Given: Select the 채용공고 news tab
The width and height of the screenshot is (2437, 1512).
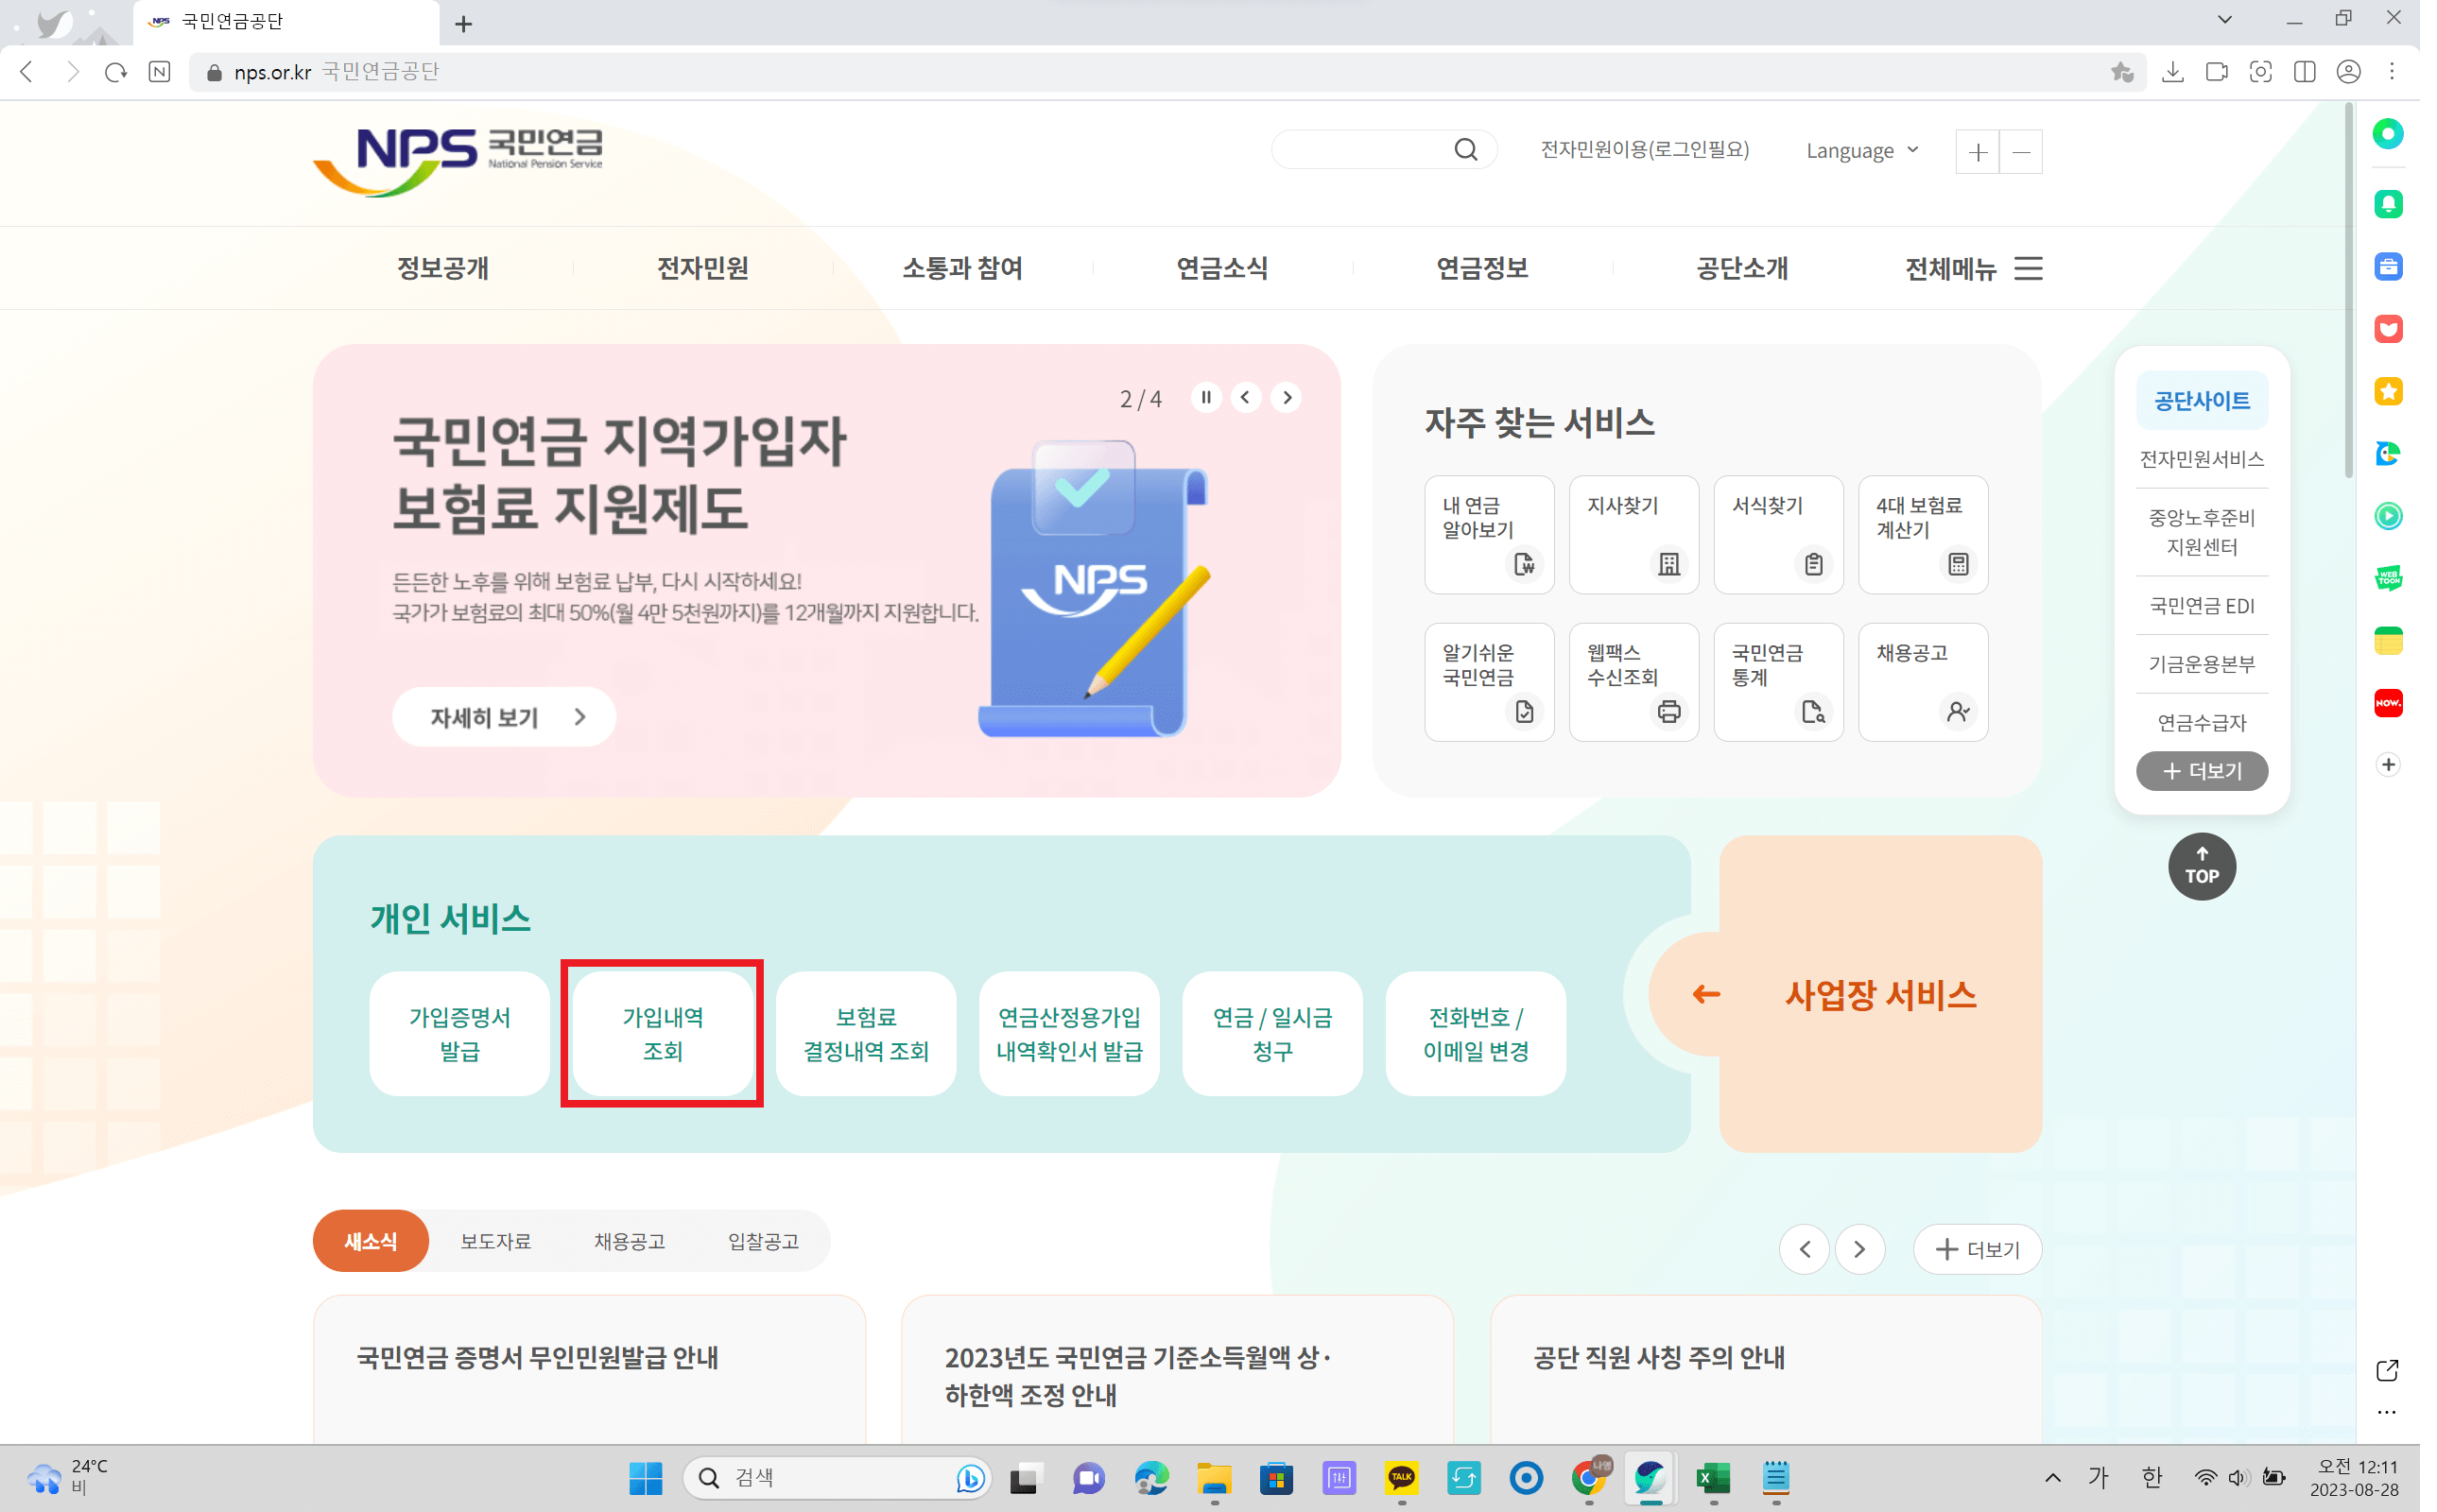Looking at the screenshot, I should 629,1241.
